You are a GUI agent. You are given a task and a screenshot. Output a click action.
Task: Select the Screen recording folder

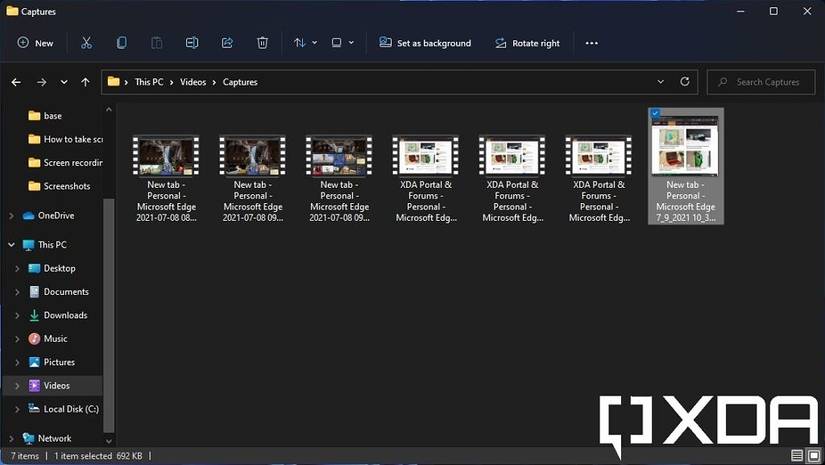pyautogui.click(x=65, y=163)
